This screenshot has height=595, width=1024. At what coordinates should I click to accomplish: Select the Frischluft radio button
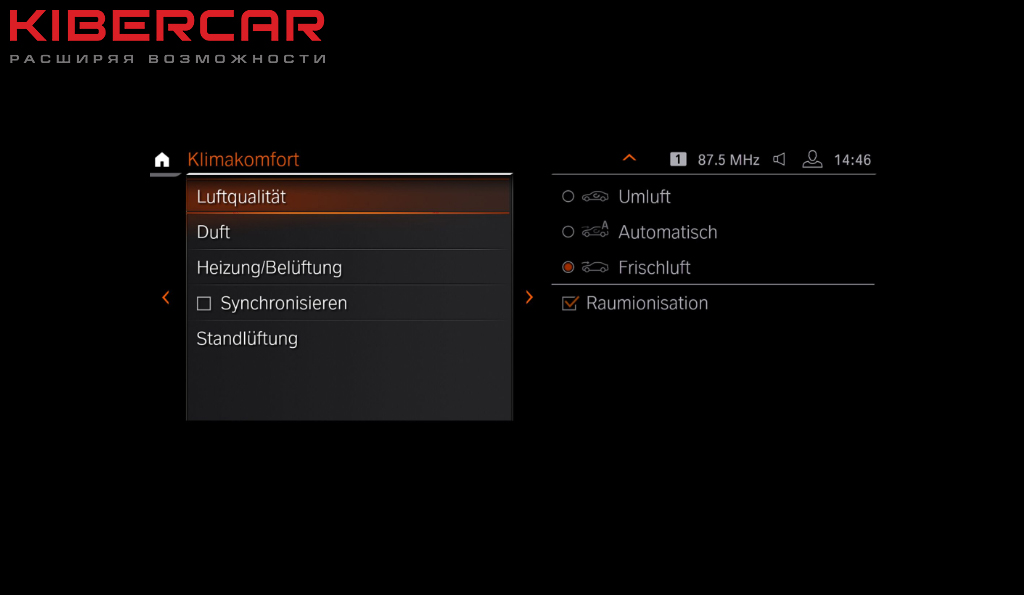(x=568, y=267)
